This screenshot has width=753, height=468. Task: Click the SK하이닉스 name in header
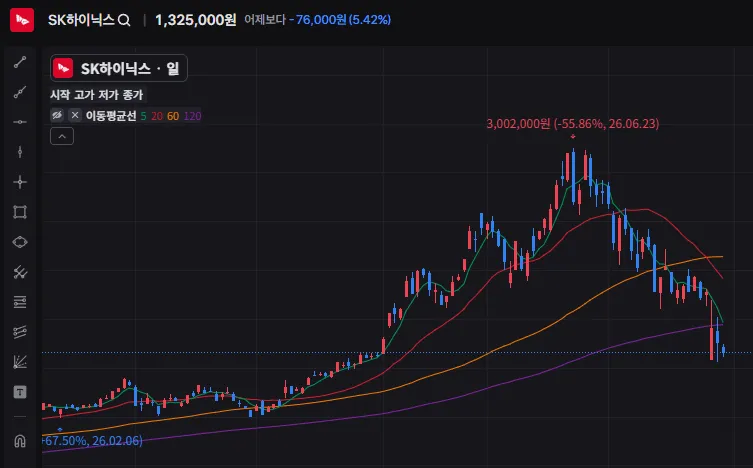(x=81, y=20)
